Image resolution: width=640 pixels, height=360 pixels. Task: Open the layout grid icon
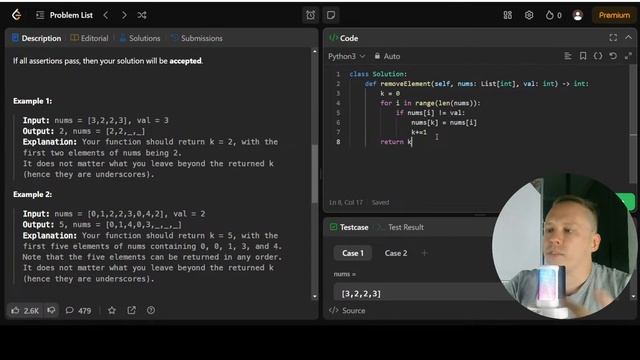[x=507, y=15]
